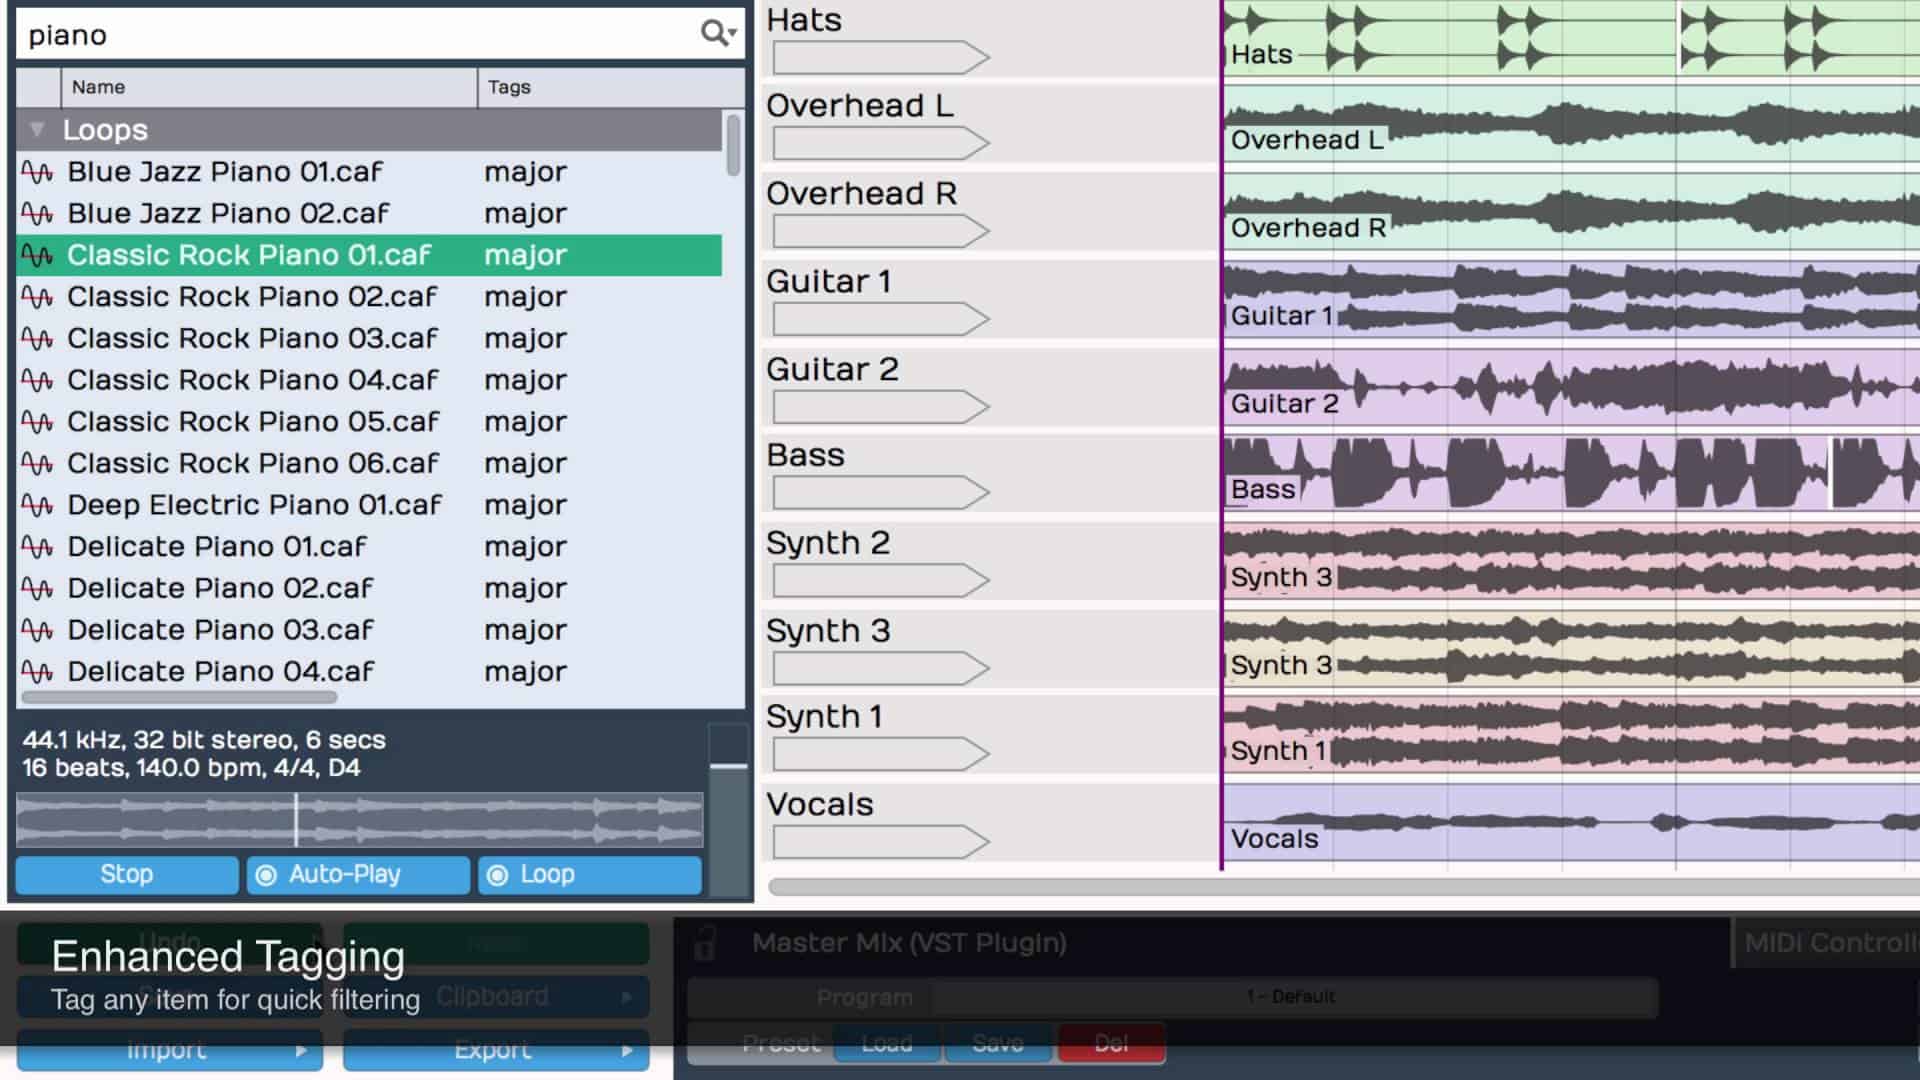Viewport: 1920px width, 1080px height.
Task: Adjust the Hats track volume slider
Action: tap(880, 57)
